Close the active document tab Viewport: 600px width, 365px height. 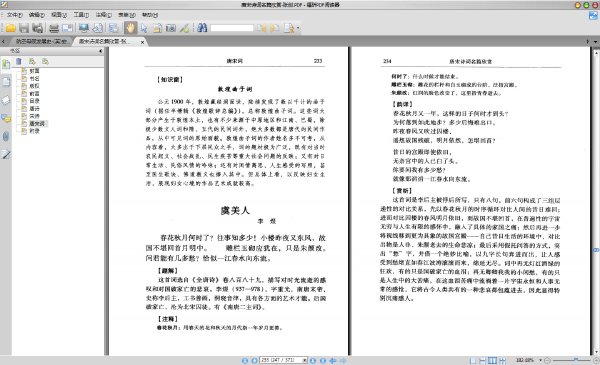(142, 42)
